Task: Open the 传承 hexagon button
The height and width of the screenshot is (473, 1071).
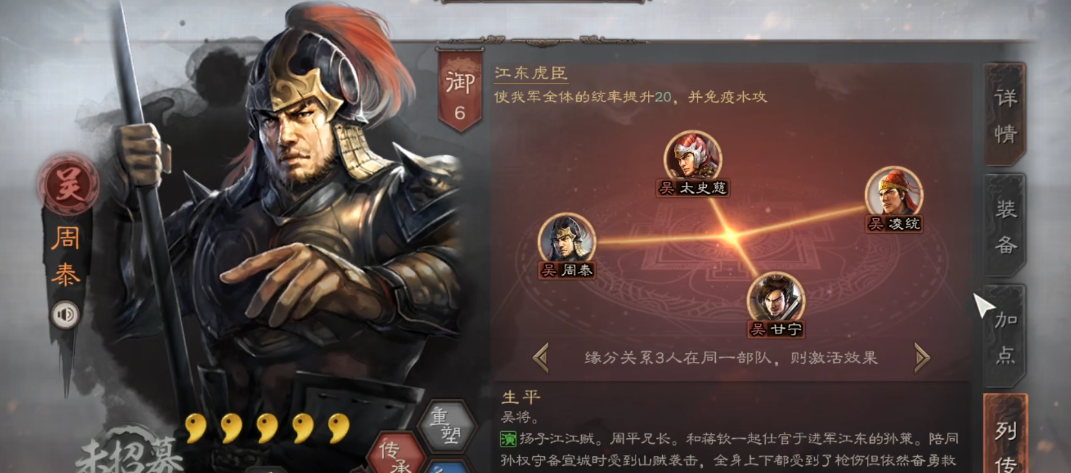Action: click(393, 455)
